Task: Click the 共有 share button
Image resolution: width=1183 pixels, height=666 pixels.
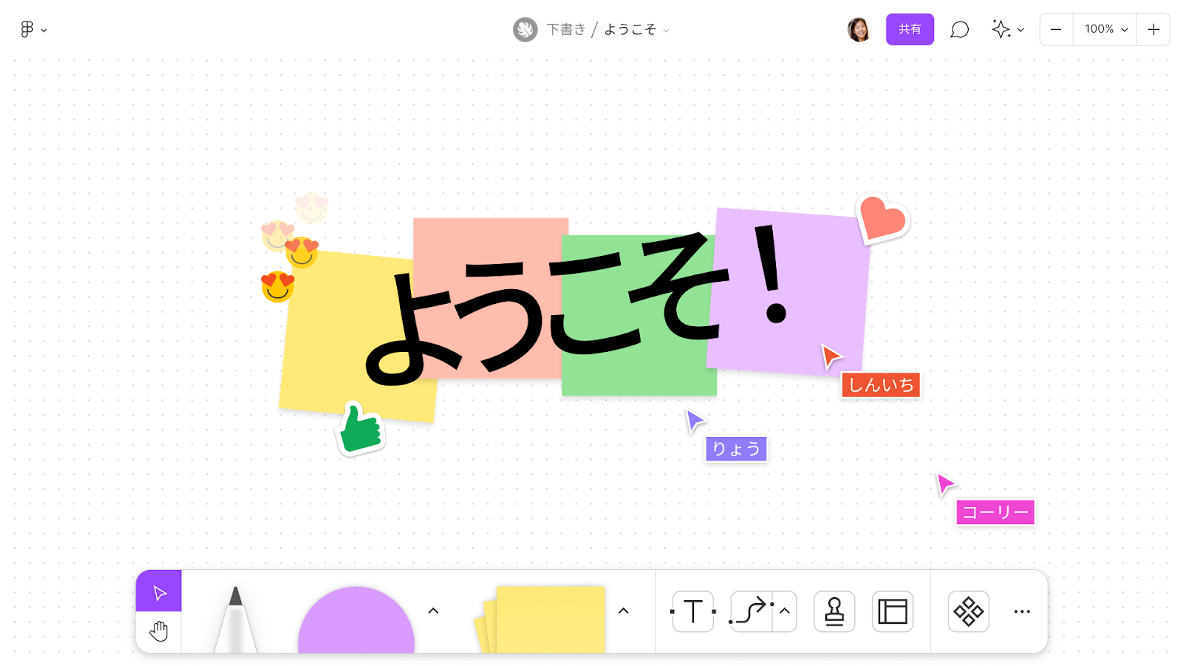Action: click(909, 29)
